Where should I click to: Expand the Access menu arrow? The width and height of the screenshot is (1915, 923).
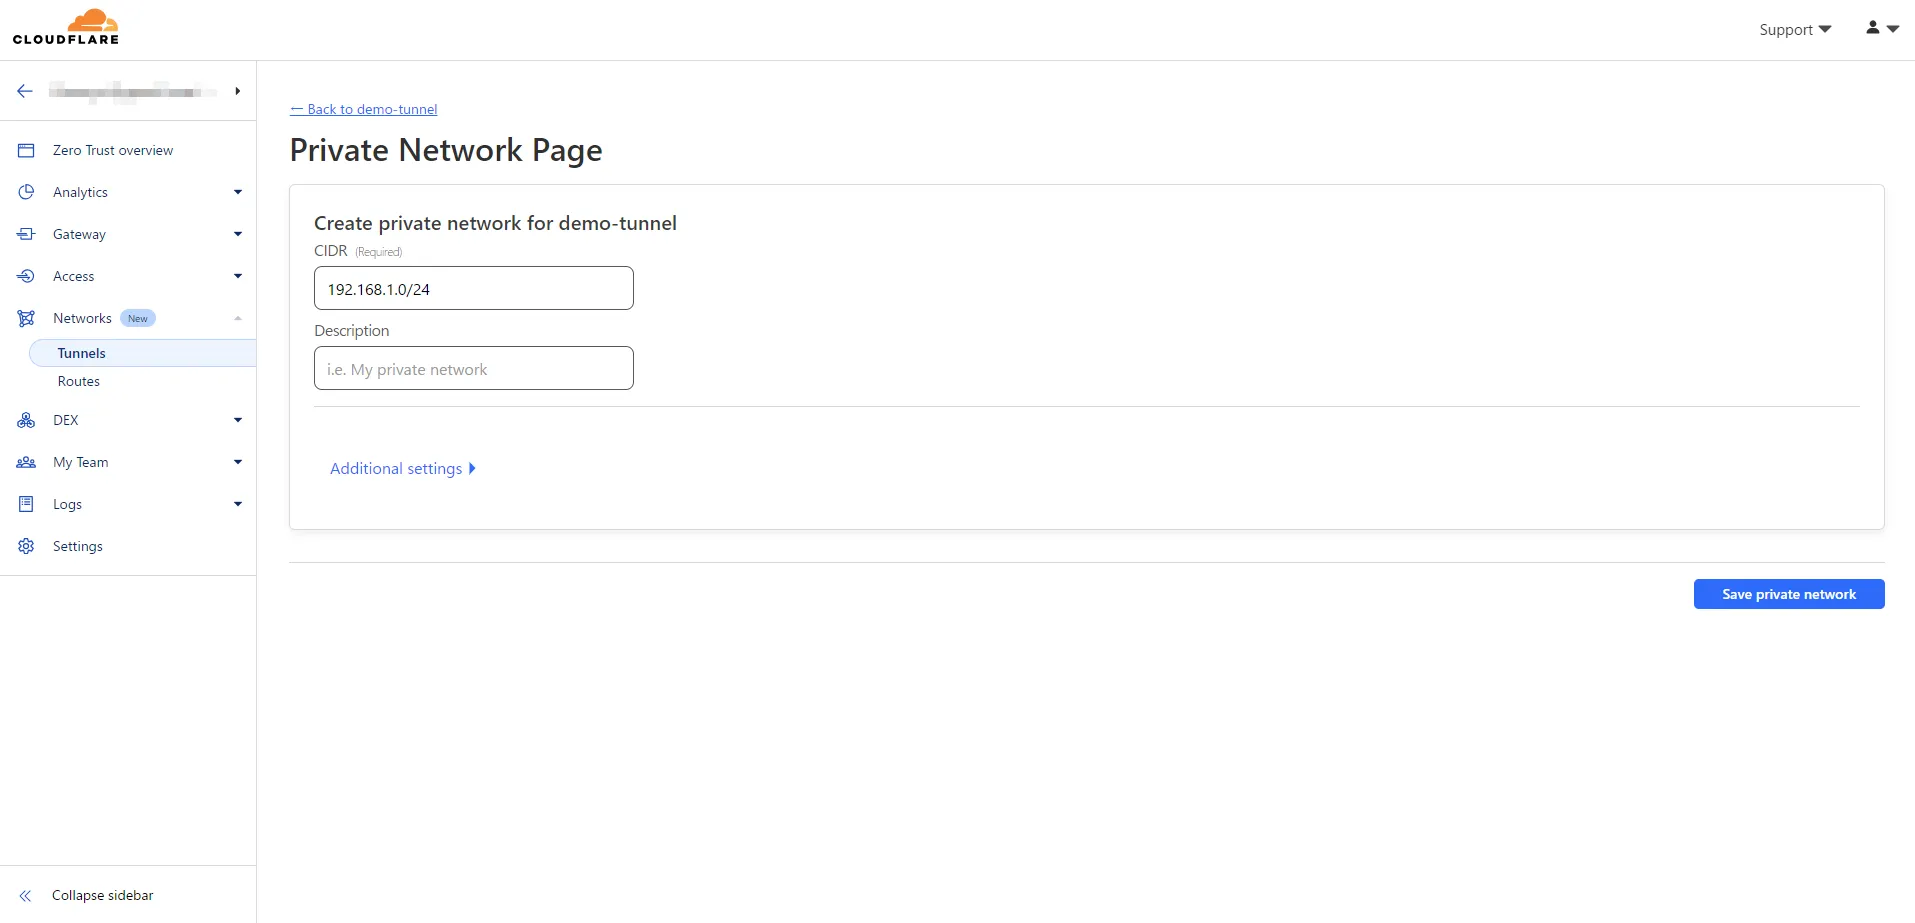point(238,276)
